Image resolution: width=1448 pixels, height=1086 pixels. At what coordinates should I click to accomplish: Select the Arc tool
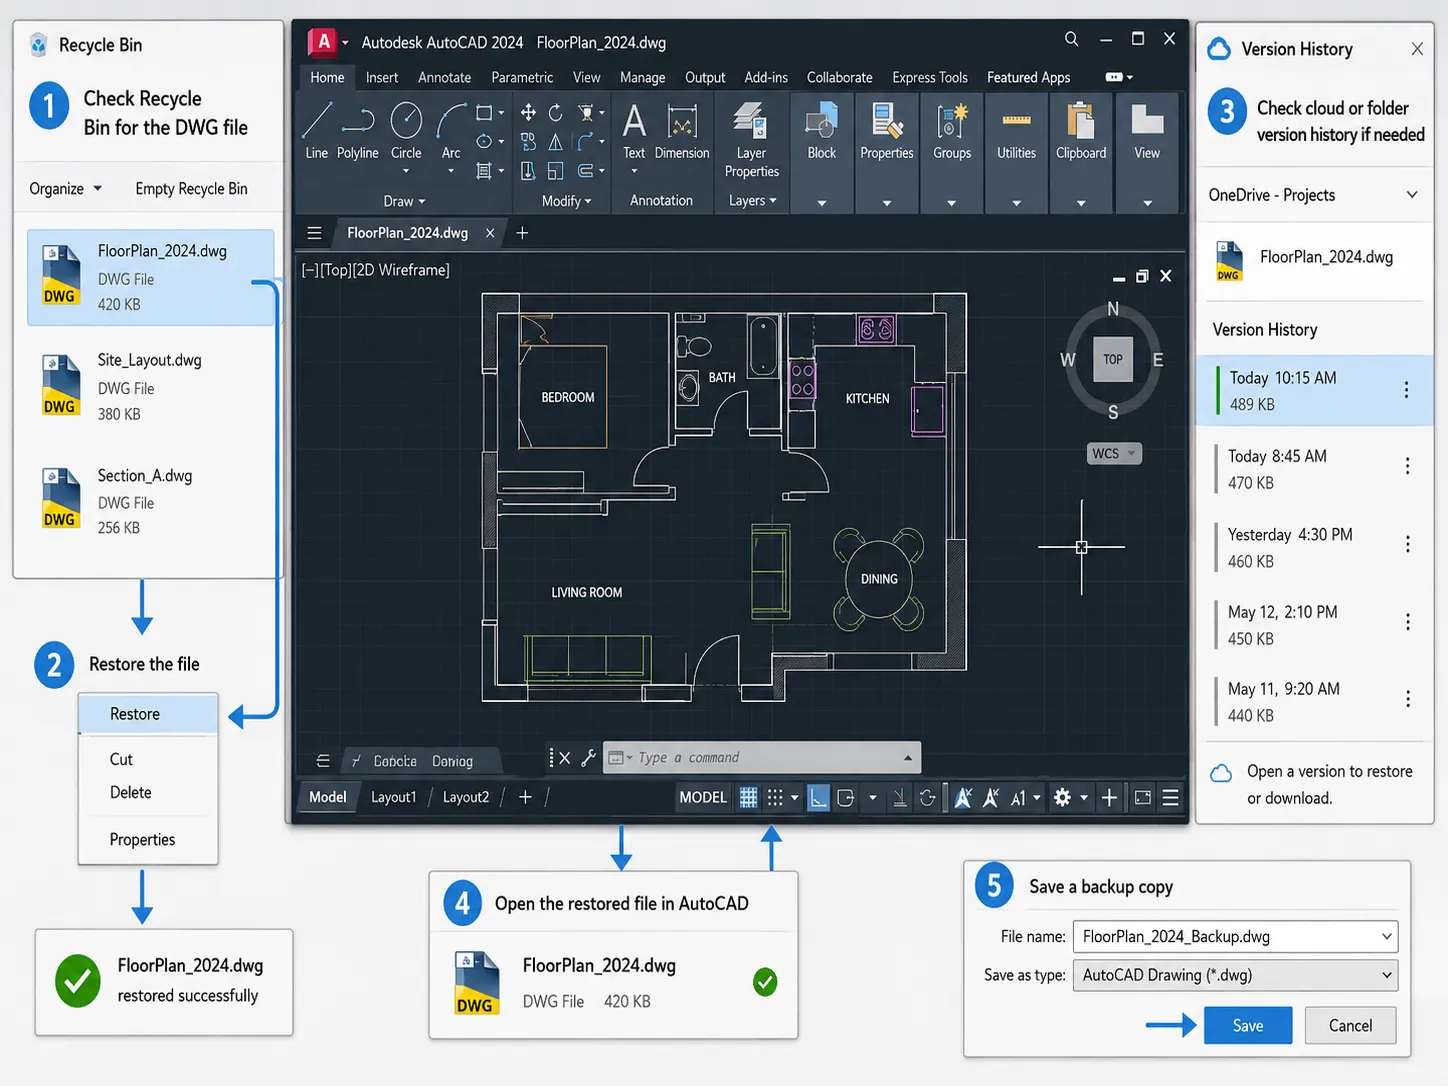coord(451,131)
